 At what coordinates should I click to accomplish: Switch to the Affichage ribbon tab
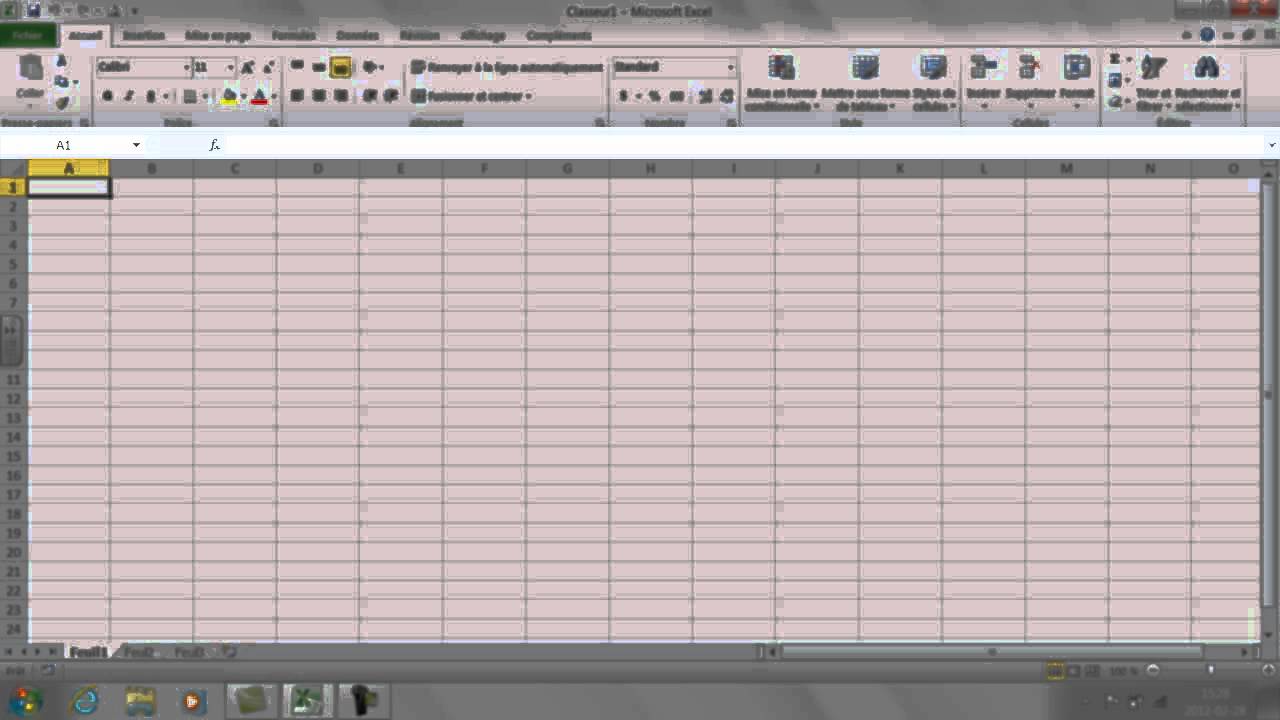click(x=483, y=35)
